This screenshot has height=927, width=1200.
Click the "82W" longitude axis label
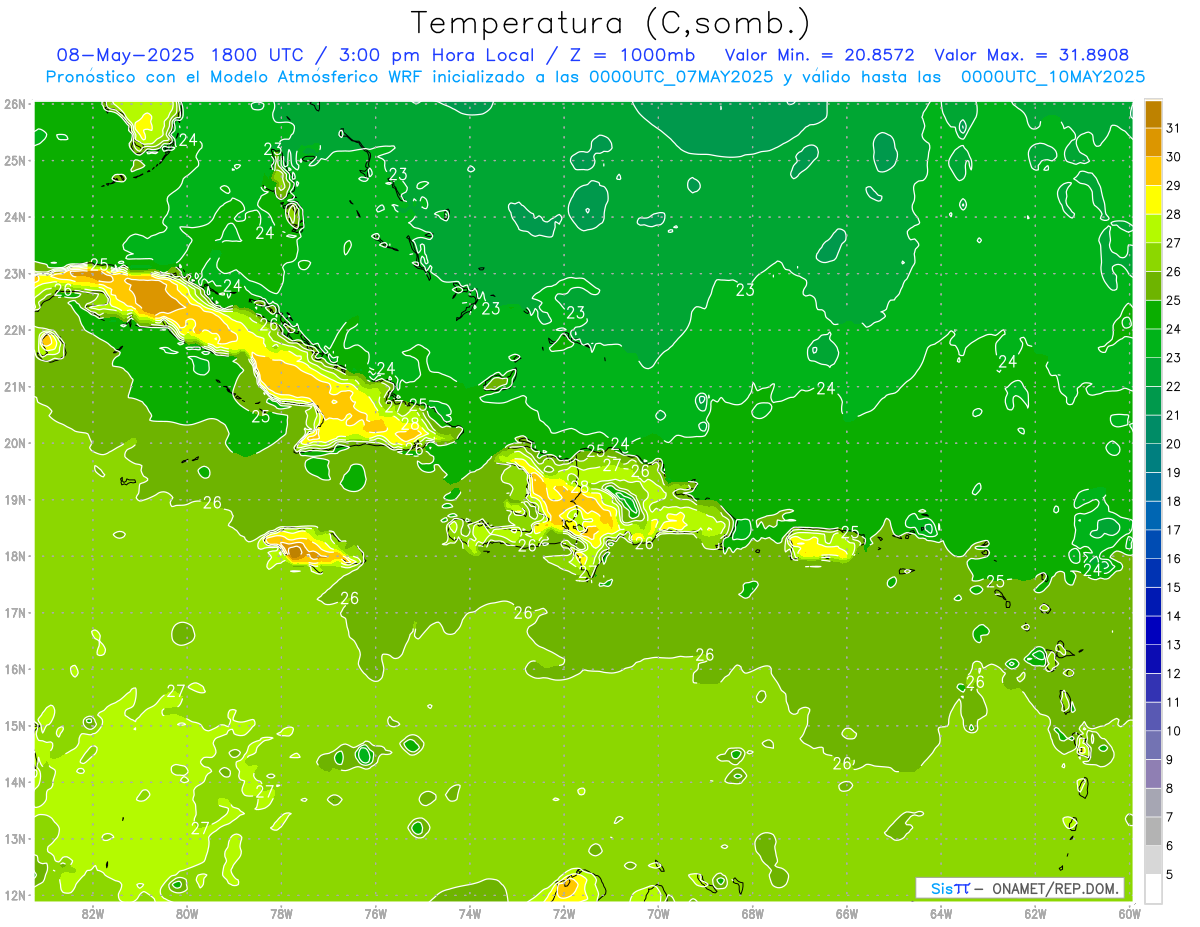pos(93,913)
